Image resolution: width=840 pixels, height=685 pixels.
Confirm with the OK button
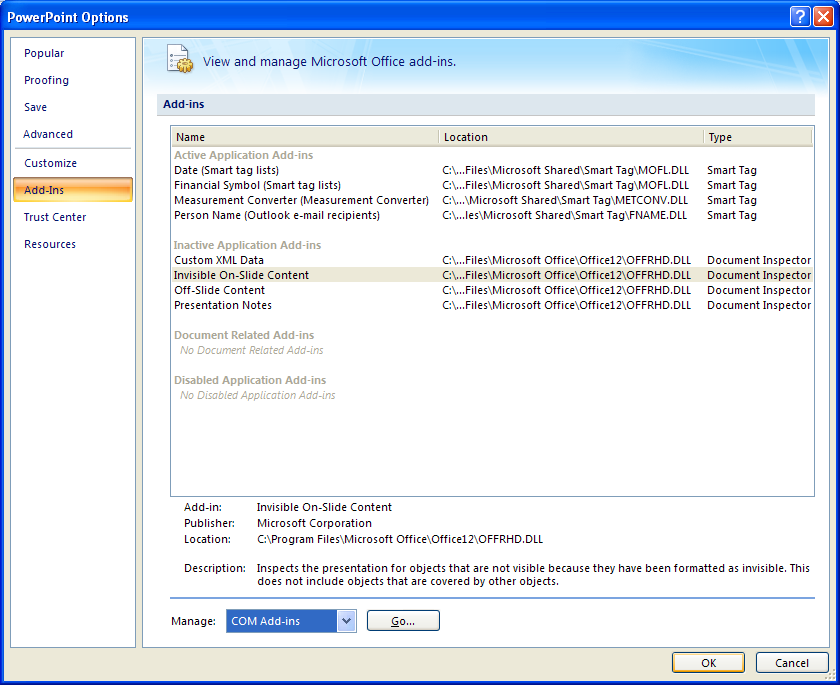point(708,663)
